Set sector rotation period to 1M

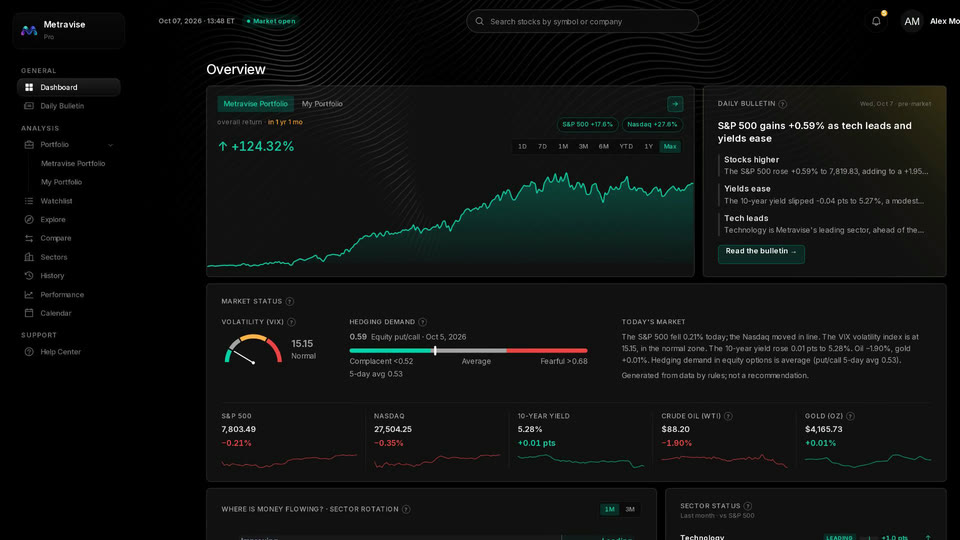click(x=610, y=509)
